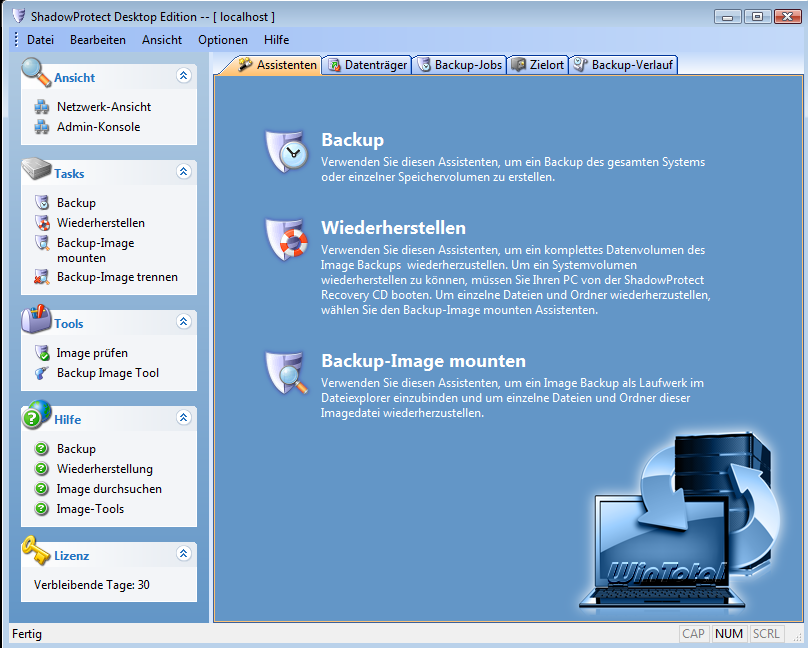Click the golden key icon in Lizenz header
808x648 pixels.
36,551
